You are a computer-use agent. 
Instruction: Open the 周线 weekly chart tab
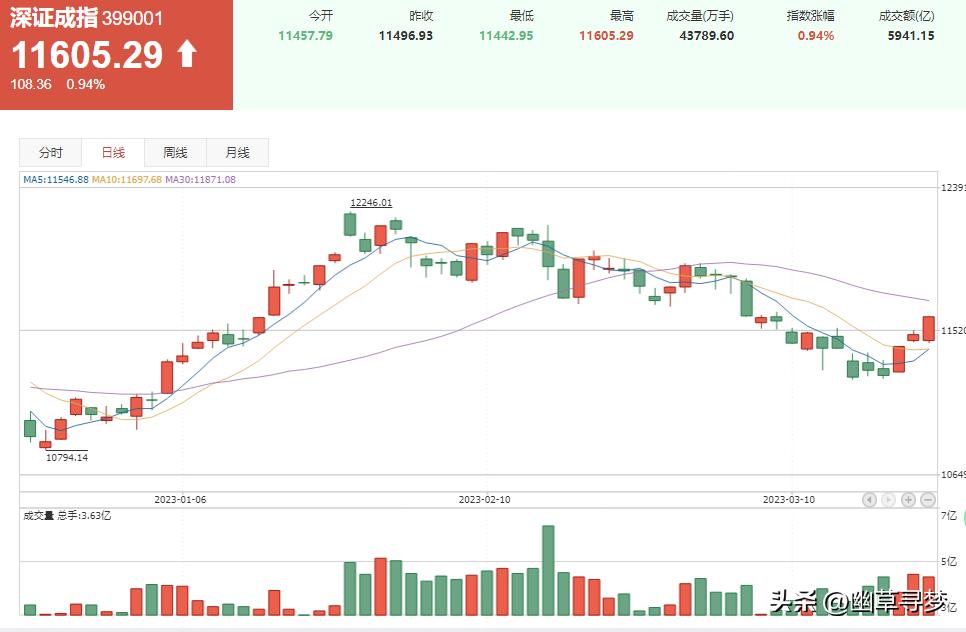[x=174, y=152]
